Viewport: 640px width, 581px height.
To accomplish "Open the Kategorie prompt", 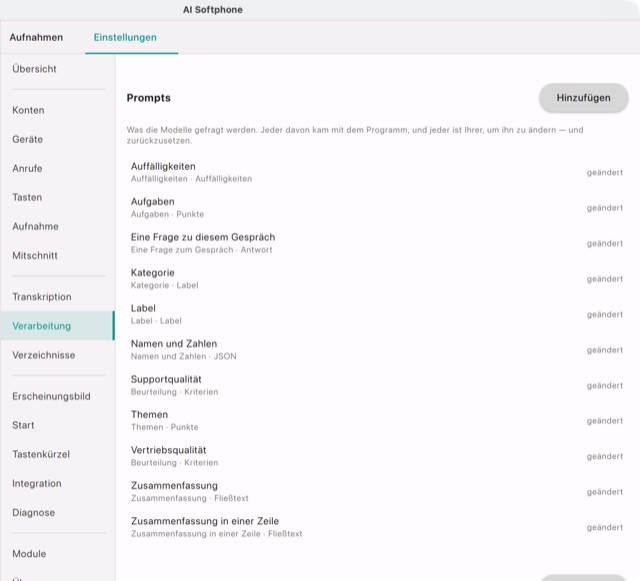I will tap(377, 279).
